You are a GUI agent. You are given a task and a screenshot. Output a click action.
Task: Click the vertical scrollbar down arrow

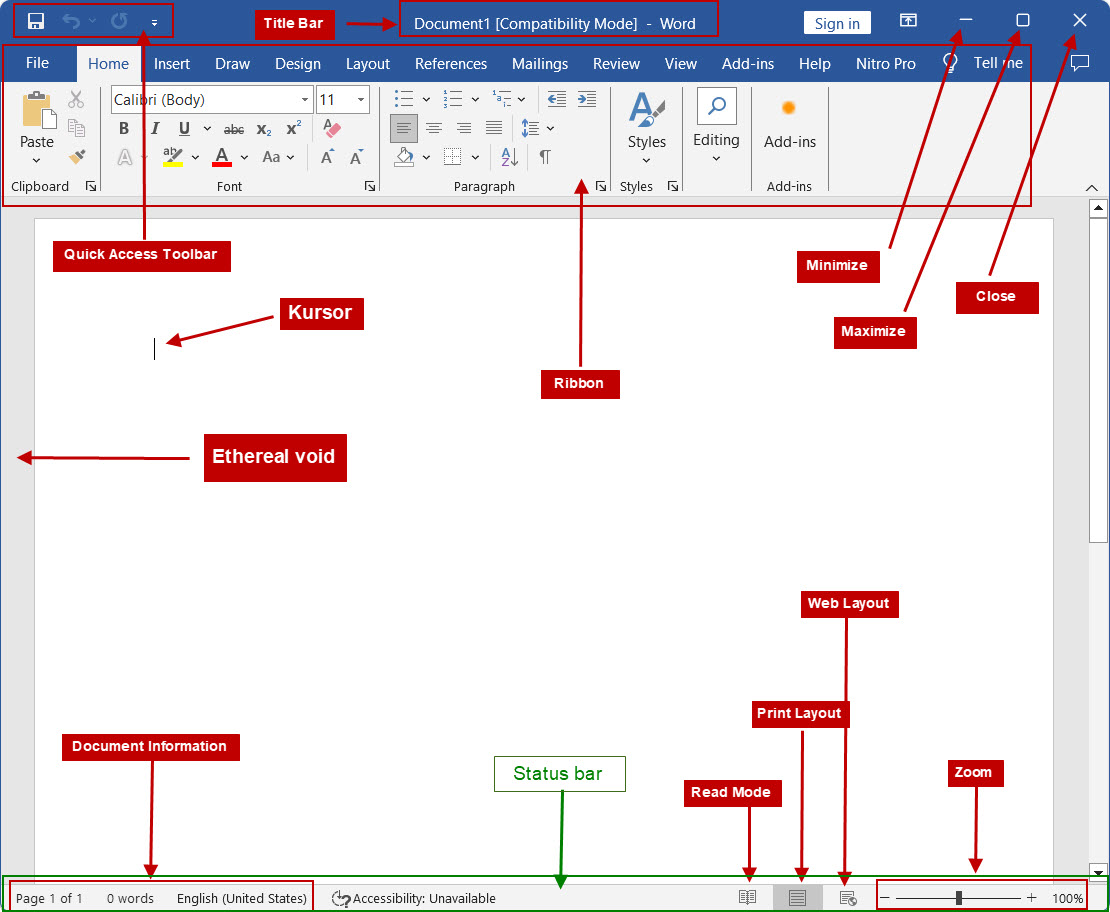1098,871
